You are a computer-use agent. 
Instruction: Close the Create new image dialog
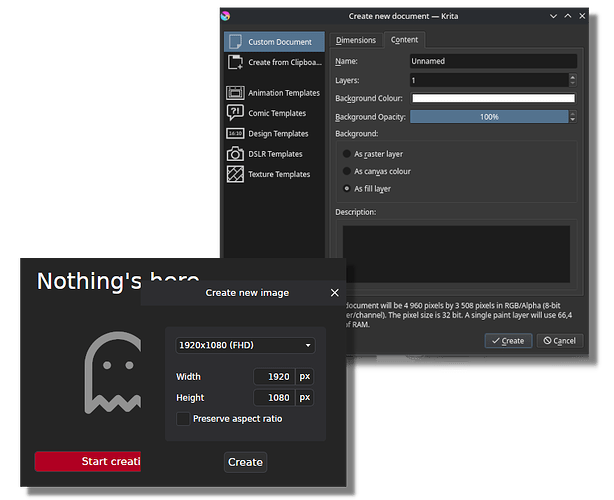point(334,293)
